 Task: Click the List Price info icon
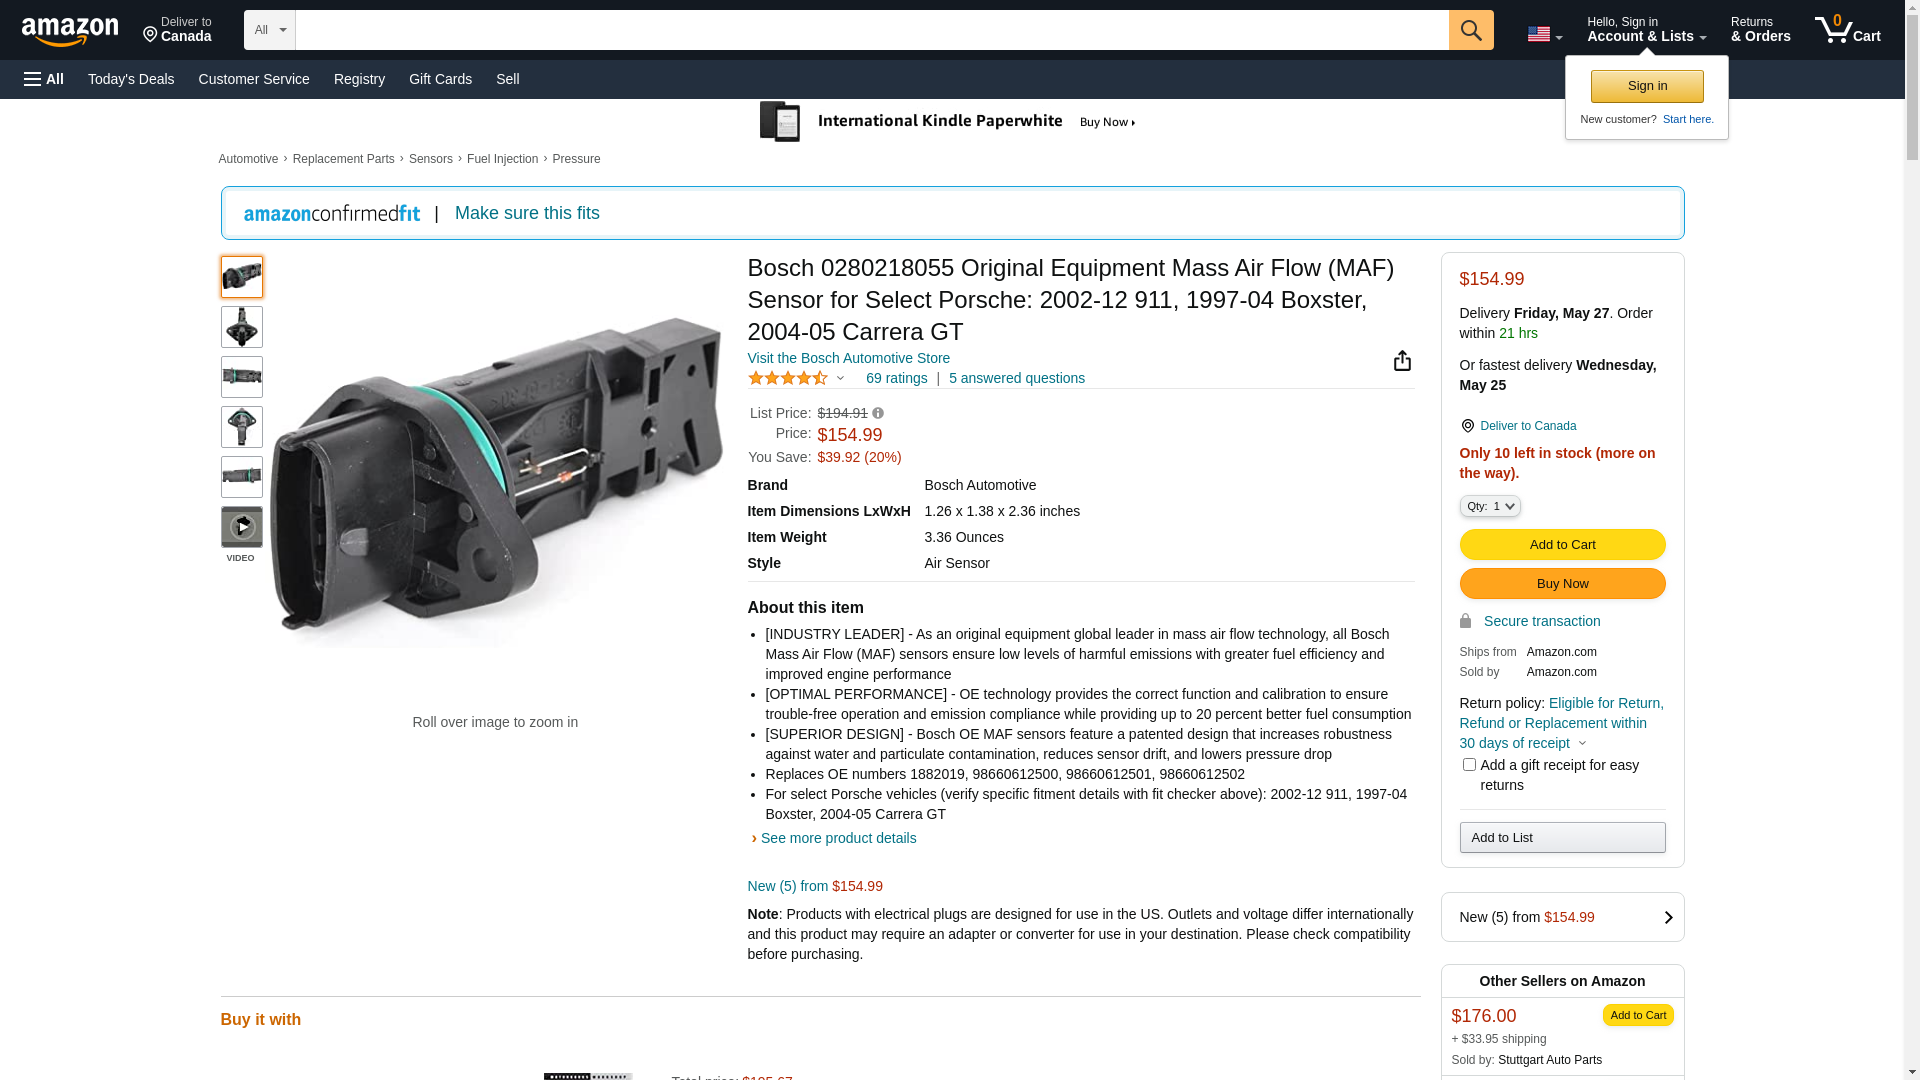(878, 413)
